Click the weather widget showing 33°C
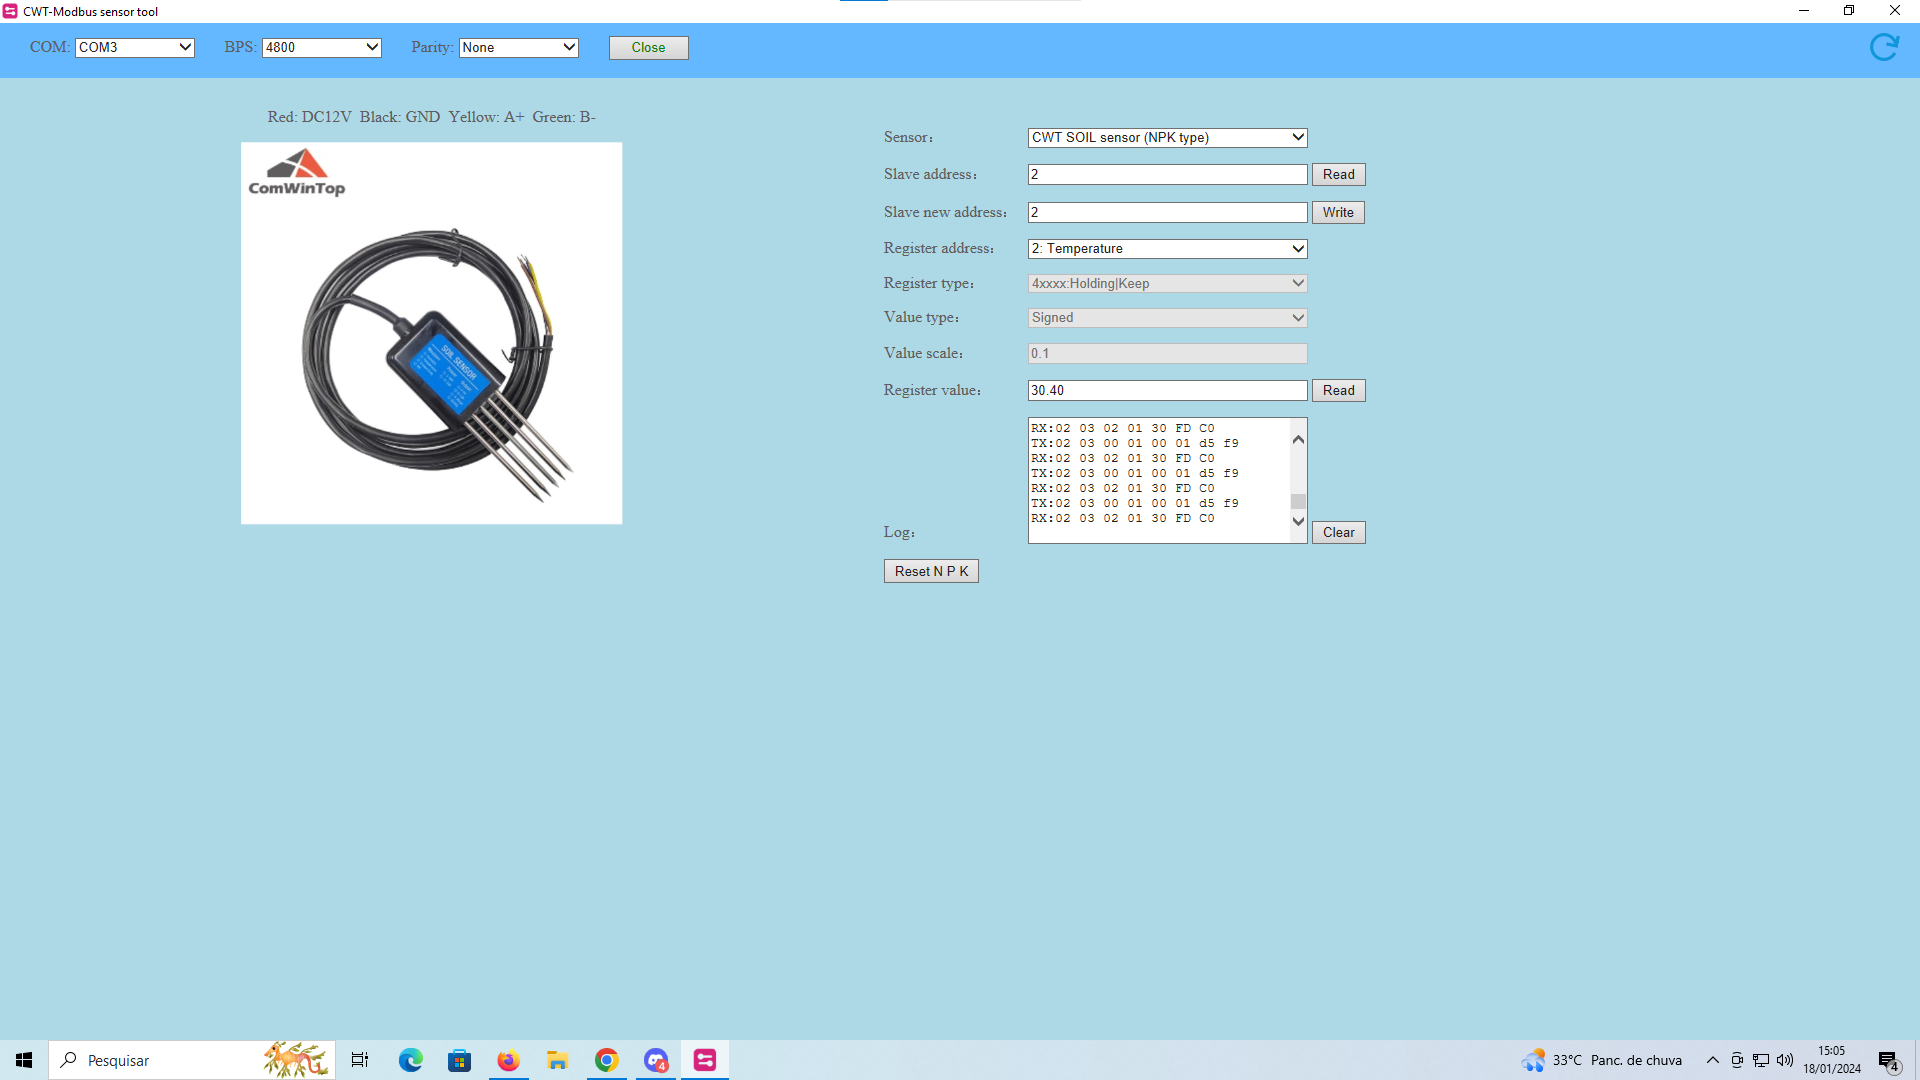This screenshot has height=1080, width=1920. pos(1602,1060)
